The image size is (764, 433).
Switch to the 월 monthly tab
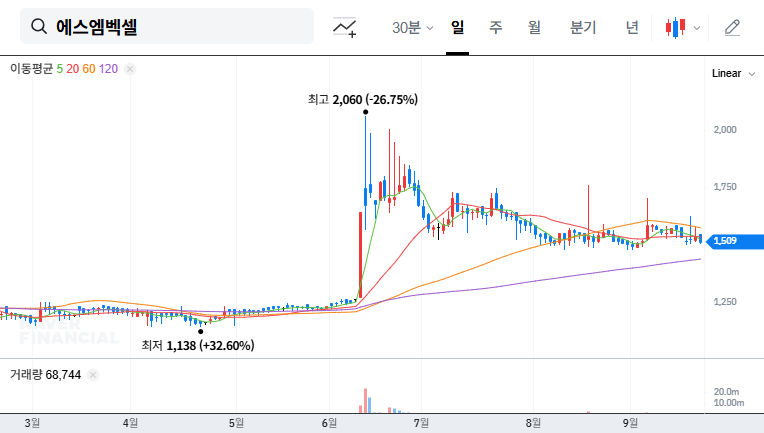point(534,27)
